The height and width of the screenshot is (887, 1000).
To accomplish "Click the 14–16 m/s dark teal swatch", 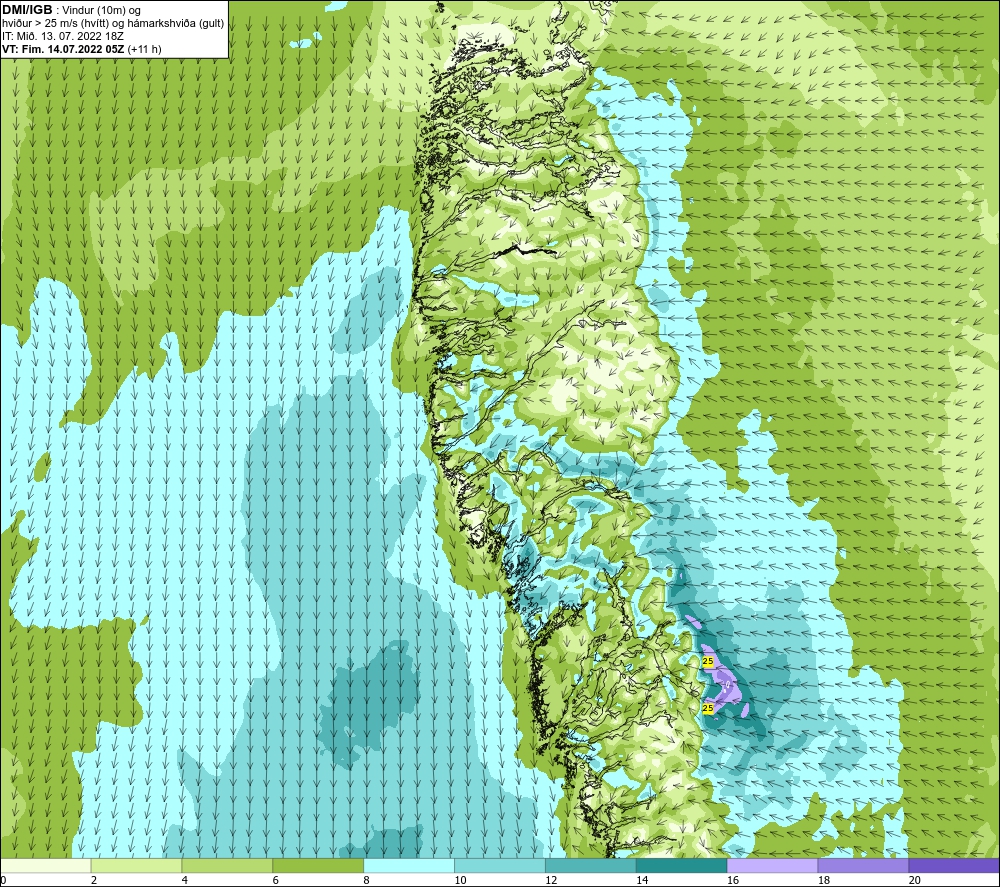I will tap(682, 865).
